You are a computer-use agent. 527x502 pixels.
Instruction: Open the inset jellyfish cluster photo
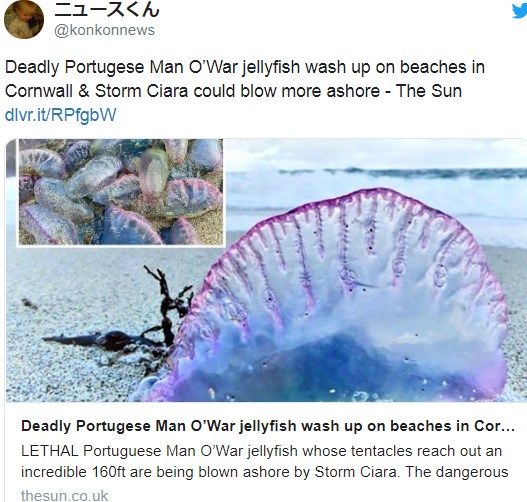tap(121, 192)
